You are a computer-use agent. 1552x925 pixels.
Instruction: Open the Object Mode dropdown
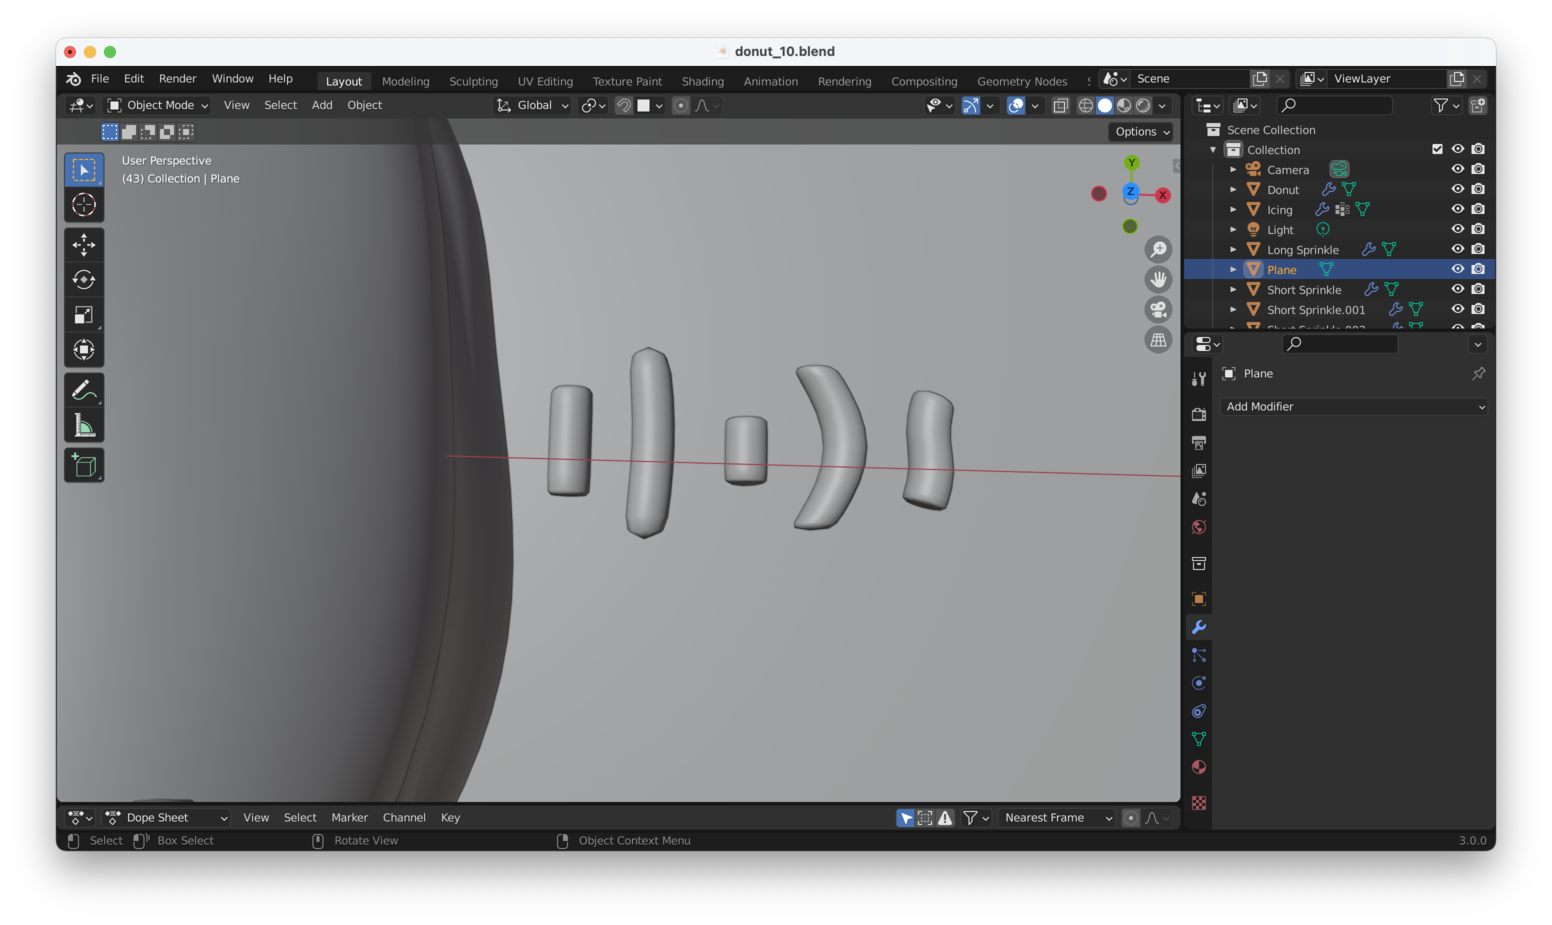(158, 105)
